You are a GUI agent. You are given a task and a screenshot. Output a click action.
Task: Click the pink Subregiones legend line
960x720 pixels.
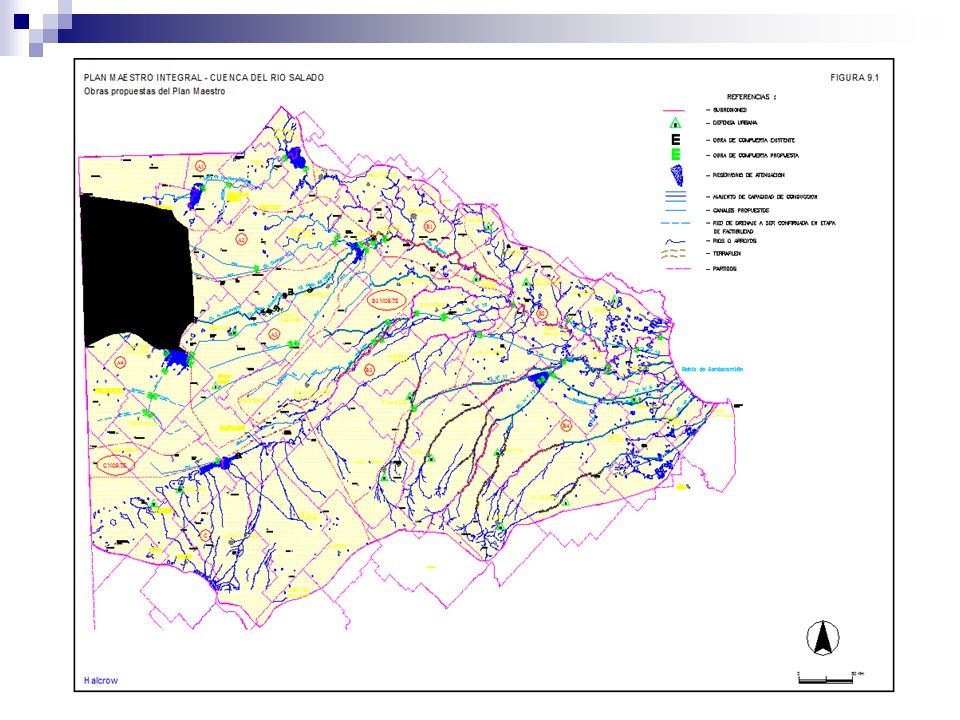point(674,110)
